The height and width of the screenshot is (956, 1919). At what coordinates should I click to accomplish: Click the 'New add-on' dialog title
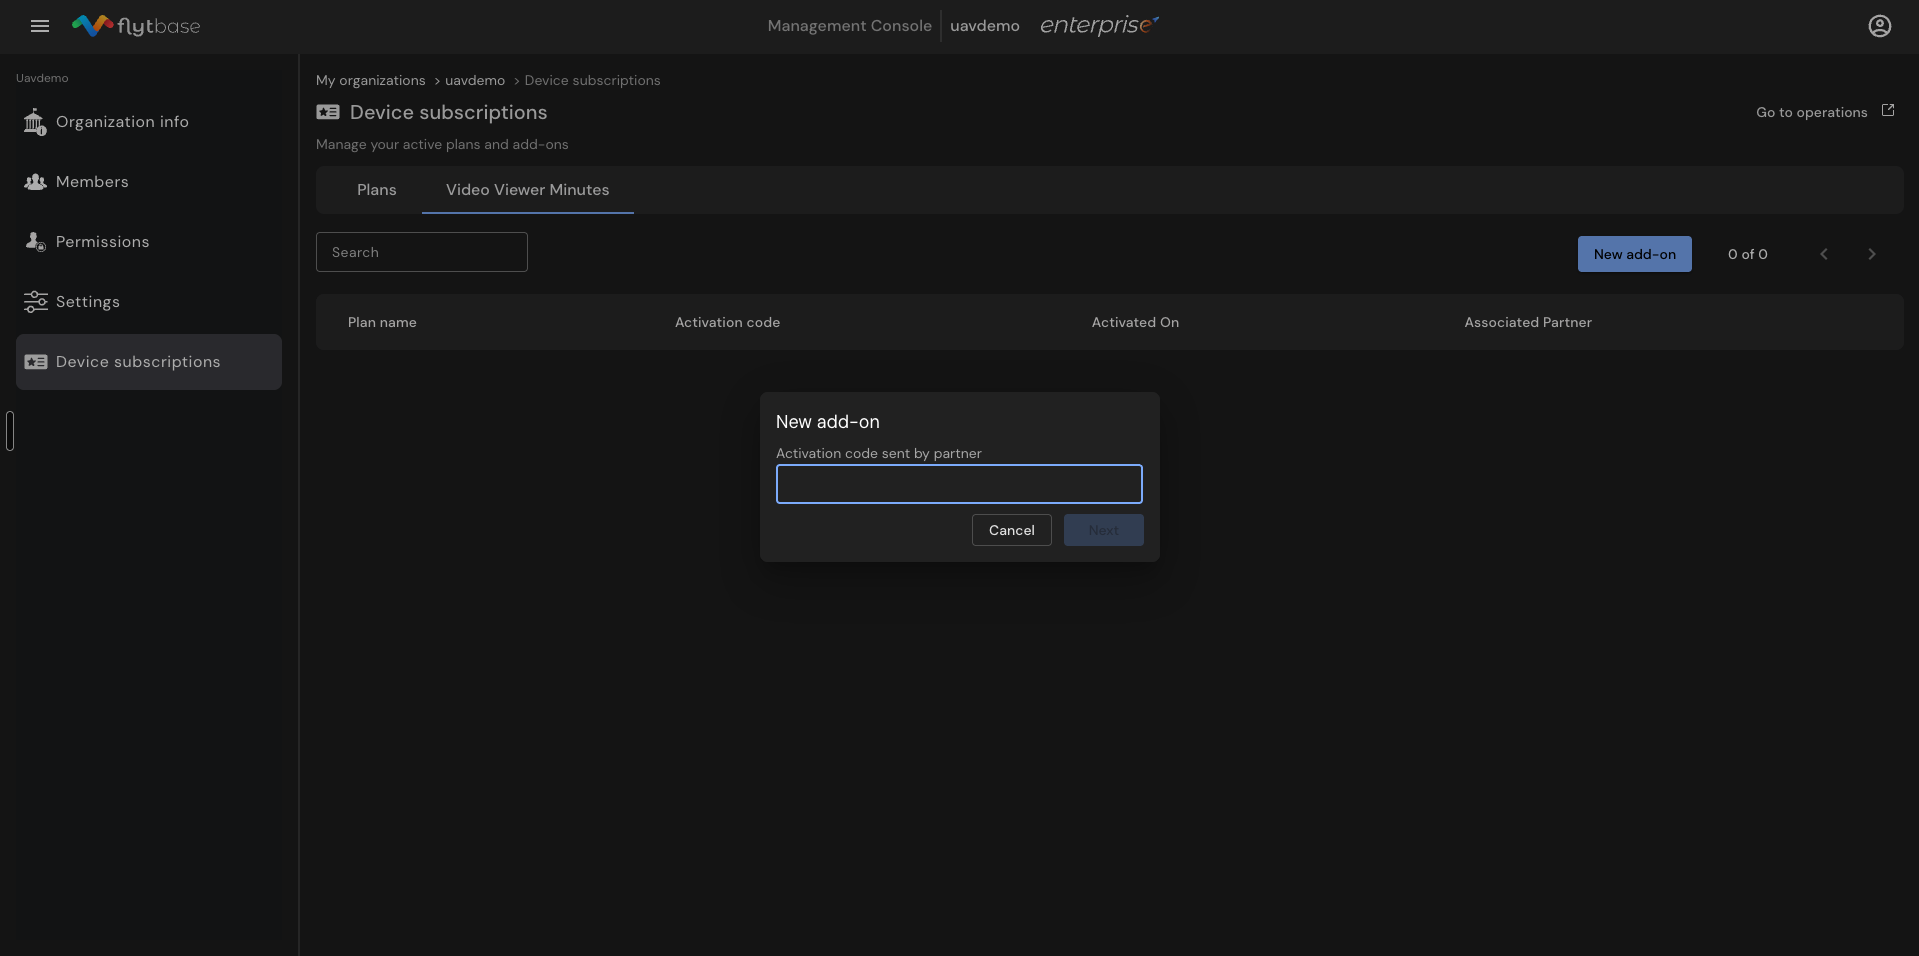(828, 422)
